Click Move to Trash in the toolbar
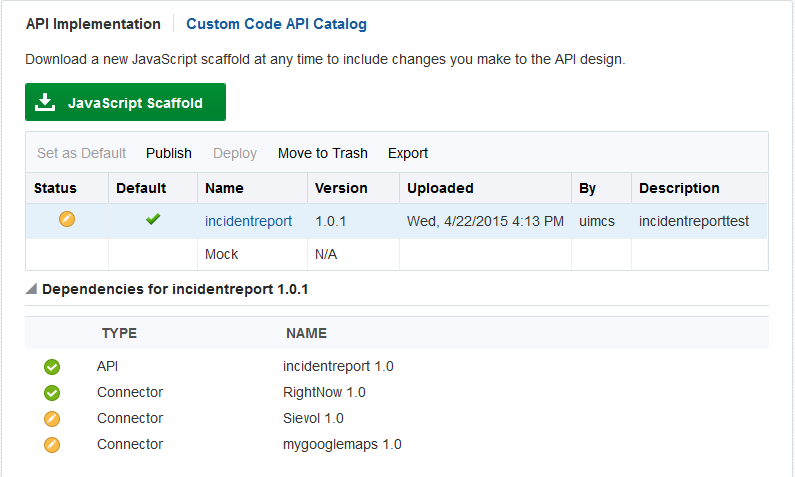This screenshot has height=477, width=795. [323, 153]
